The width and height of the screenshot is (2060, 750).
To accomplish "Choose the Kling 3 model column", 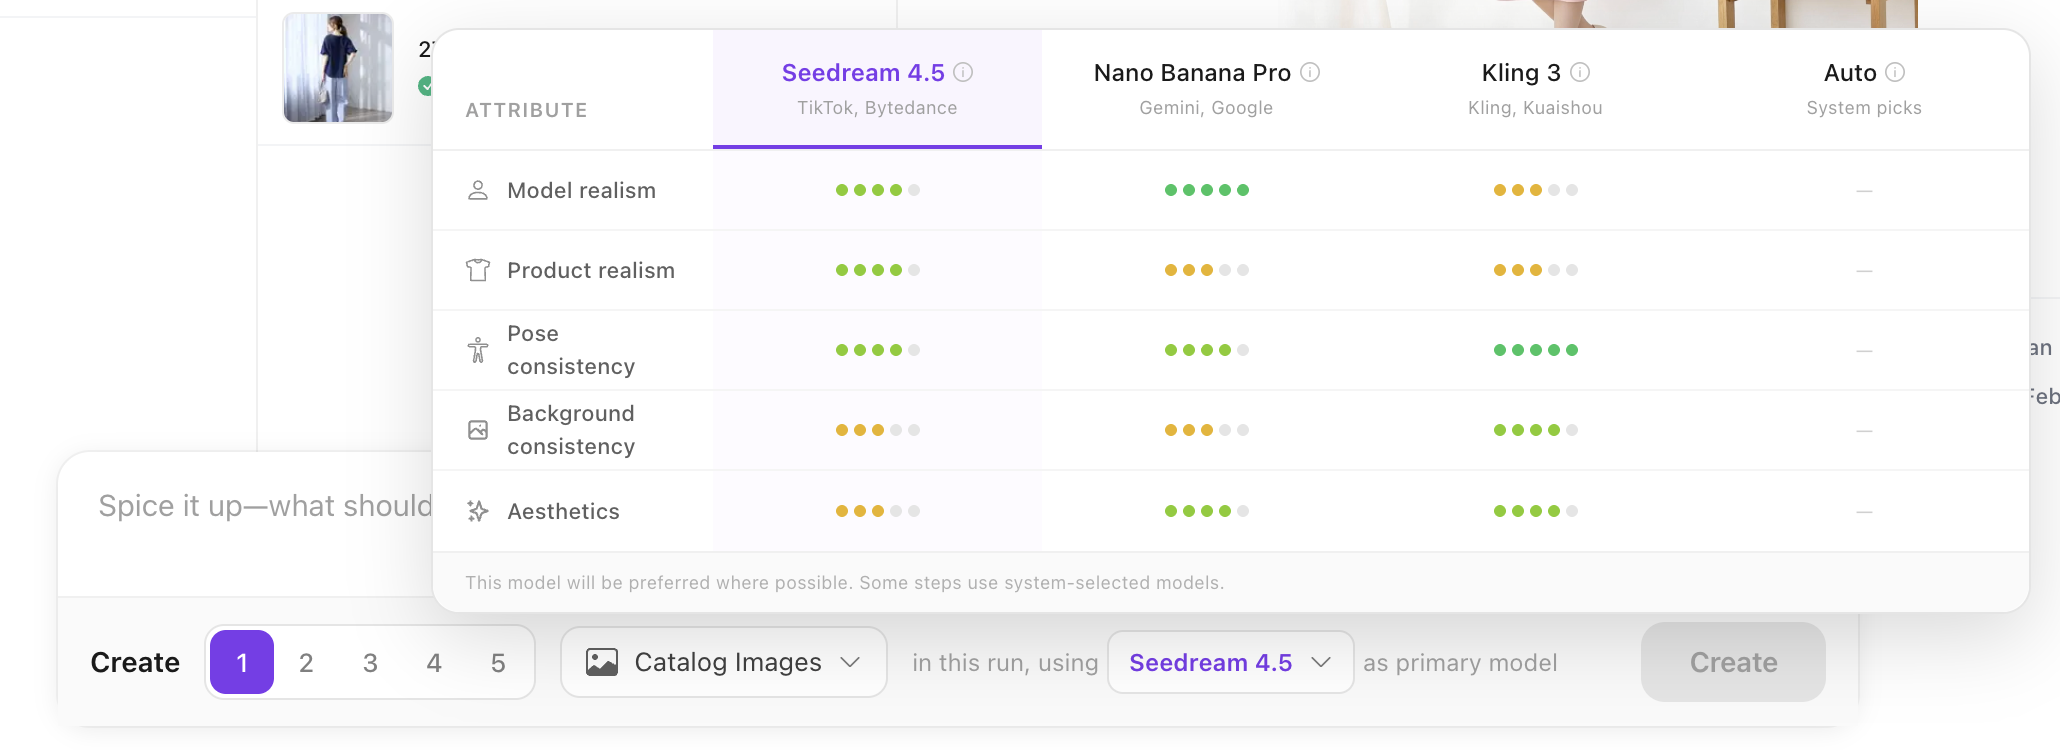I will pos(1535,89).
